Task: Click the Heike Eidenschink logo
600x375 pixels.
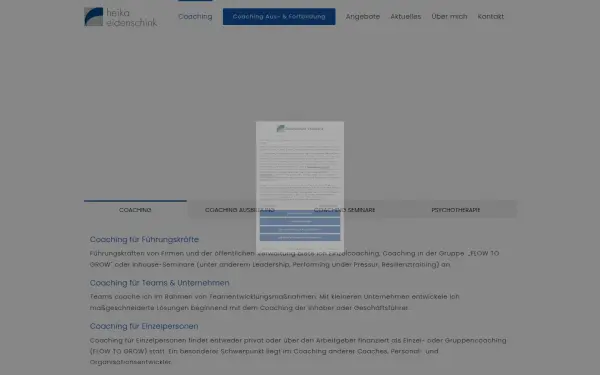Action: (121, 17)
